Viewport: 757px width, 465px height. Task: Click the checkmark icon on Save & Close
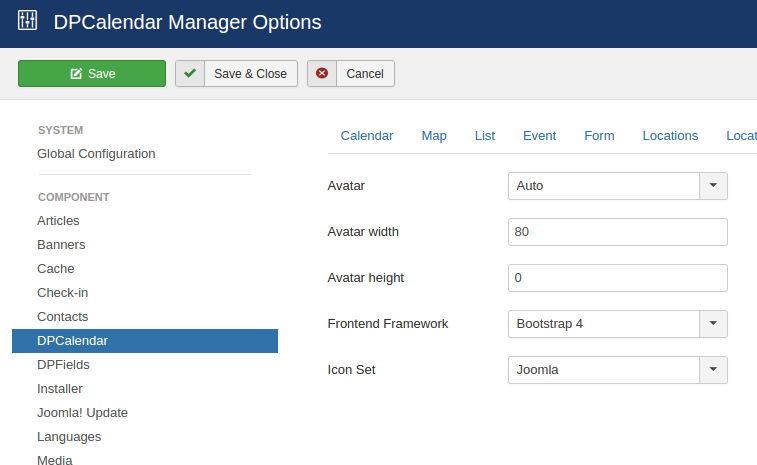coord(190,74)
